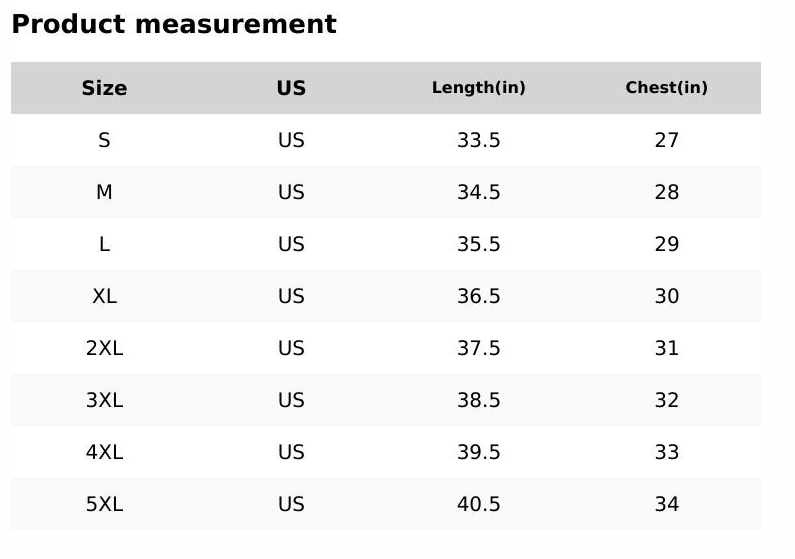Image resolution: width=795 pixels, height=559 pixels.
Task: Select the M size cell
Action: pos(104,192)
